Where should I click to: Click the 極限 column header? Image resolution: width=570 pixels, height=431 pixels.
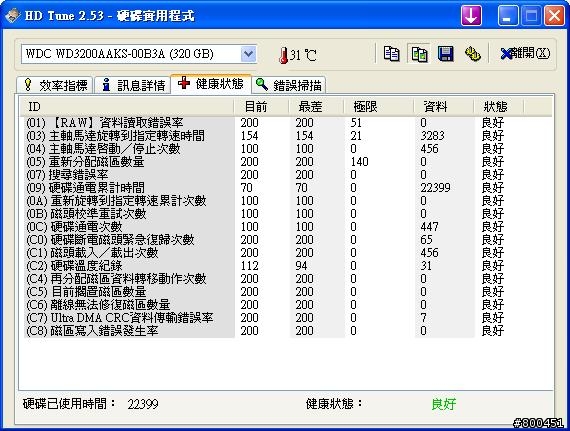pyautogui.click(x=378, y=107)
